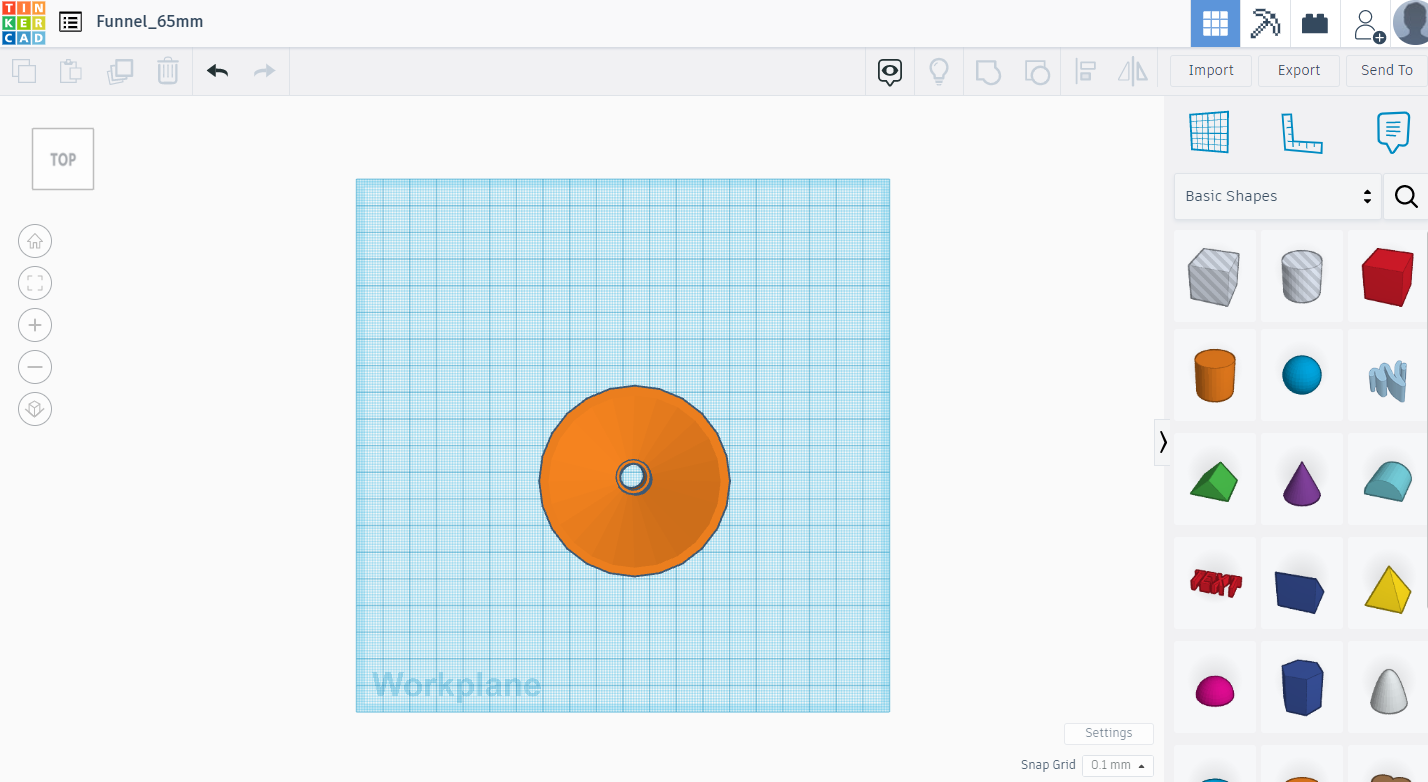Viewport: 1428px width, 782px height.
Task: Search shapes with the magnifier icon
Action: pos(1406,196)
